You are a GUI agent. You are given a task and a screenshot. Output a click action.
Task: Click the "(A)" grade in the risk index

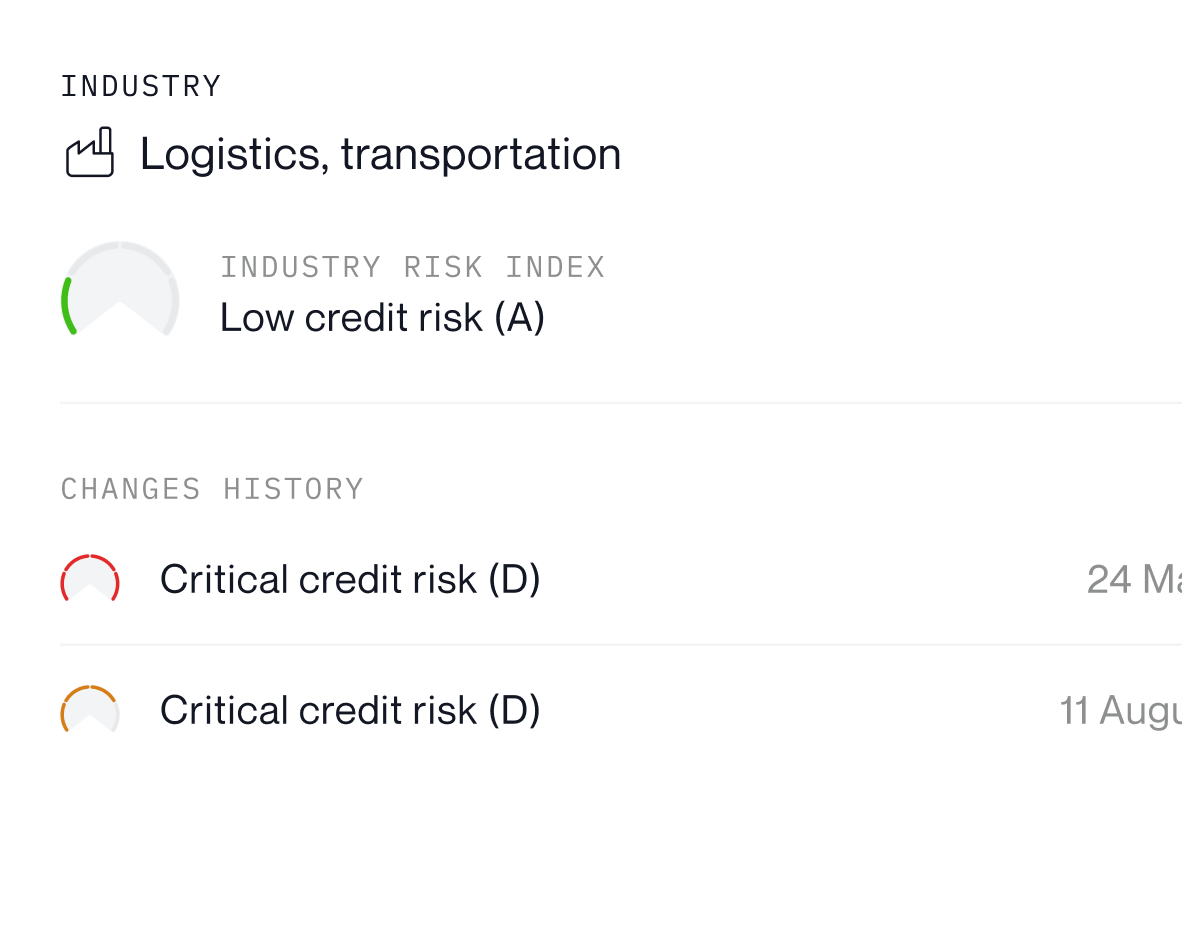(519, 317)
